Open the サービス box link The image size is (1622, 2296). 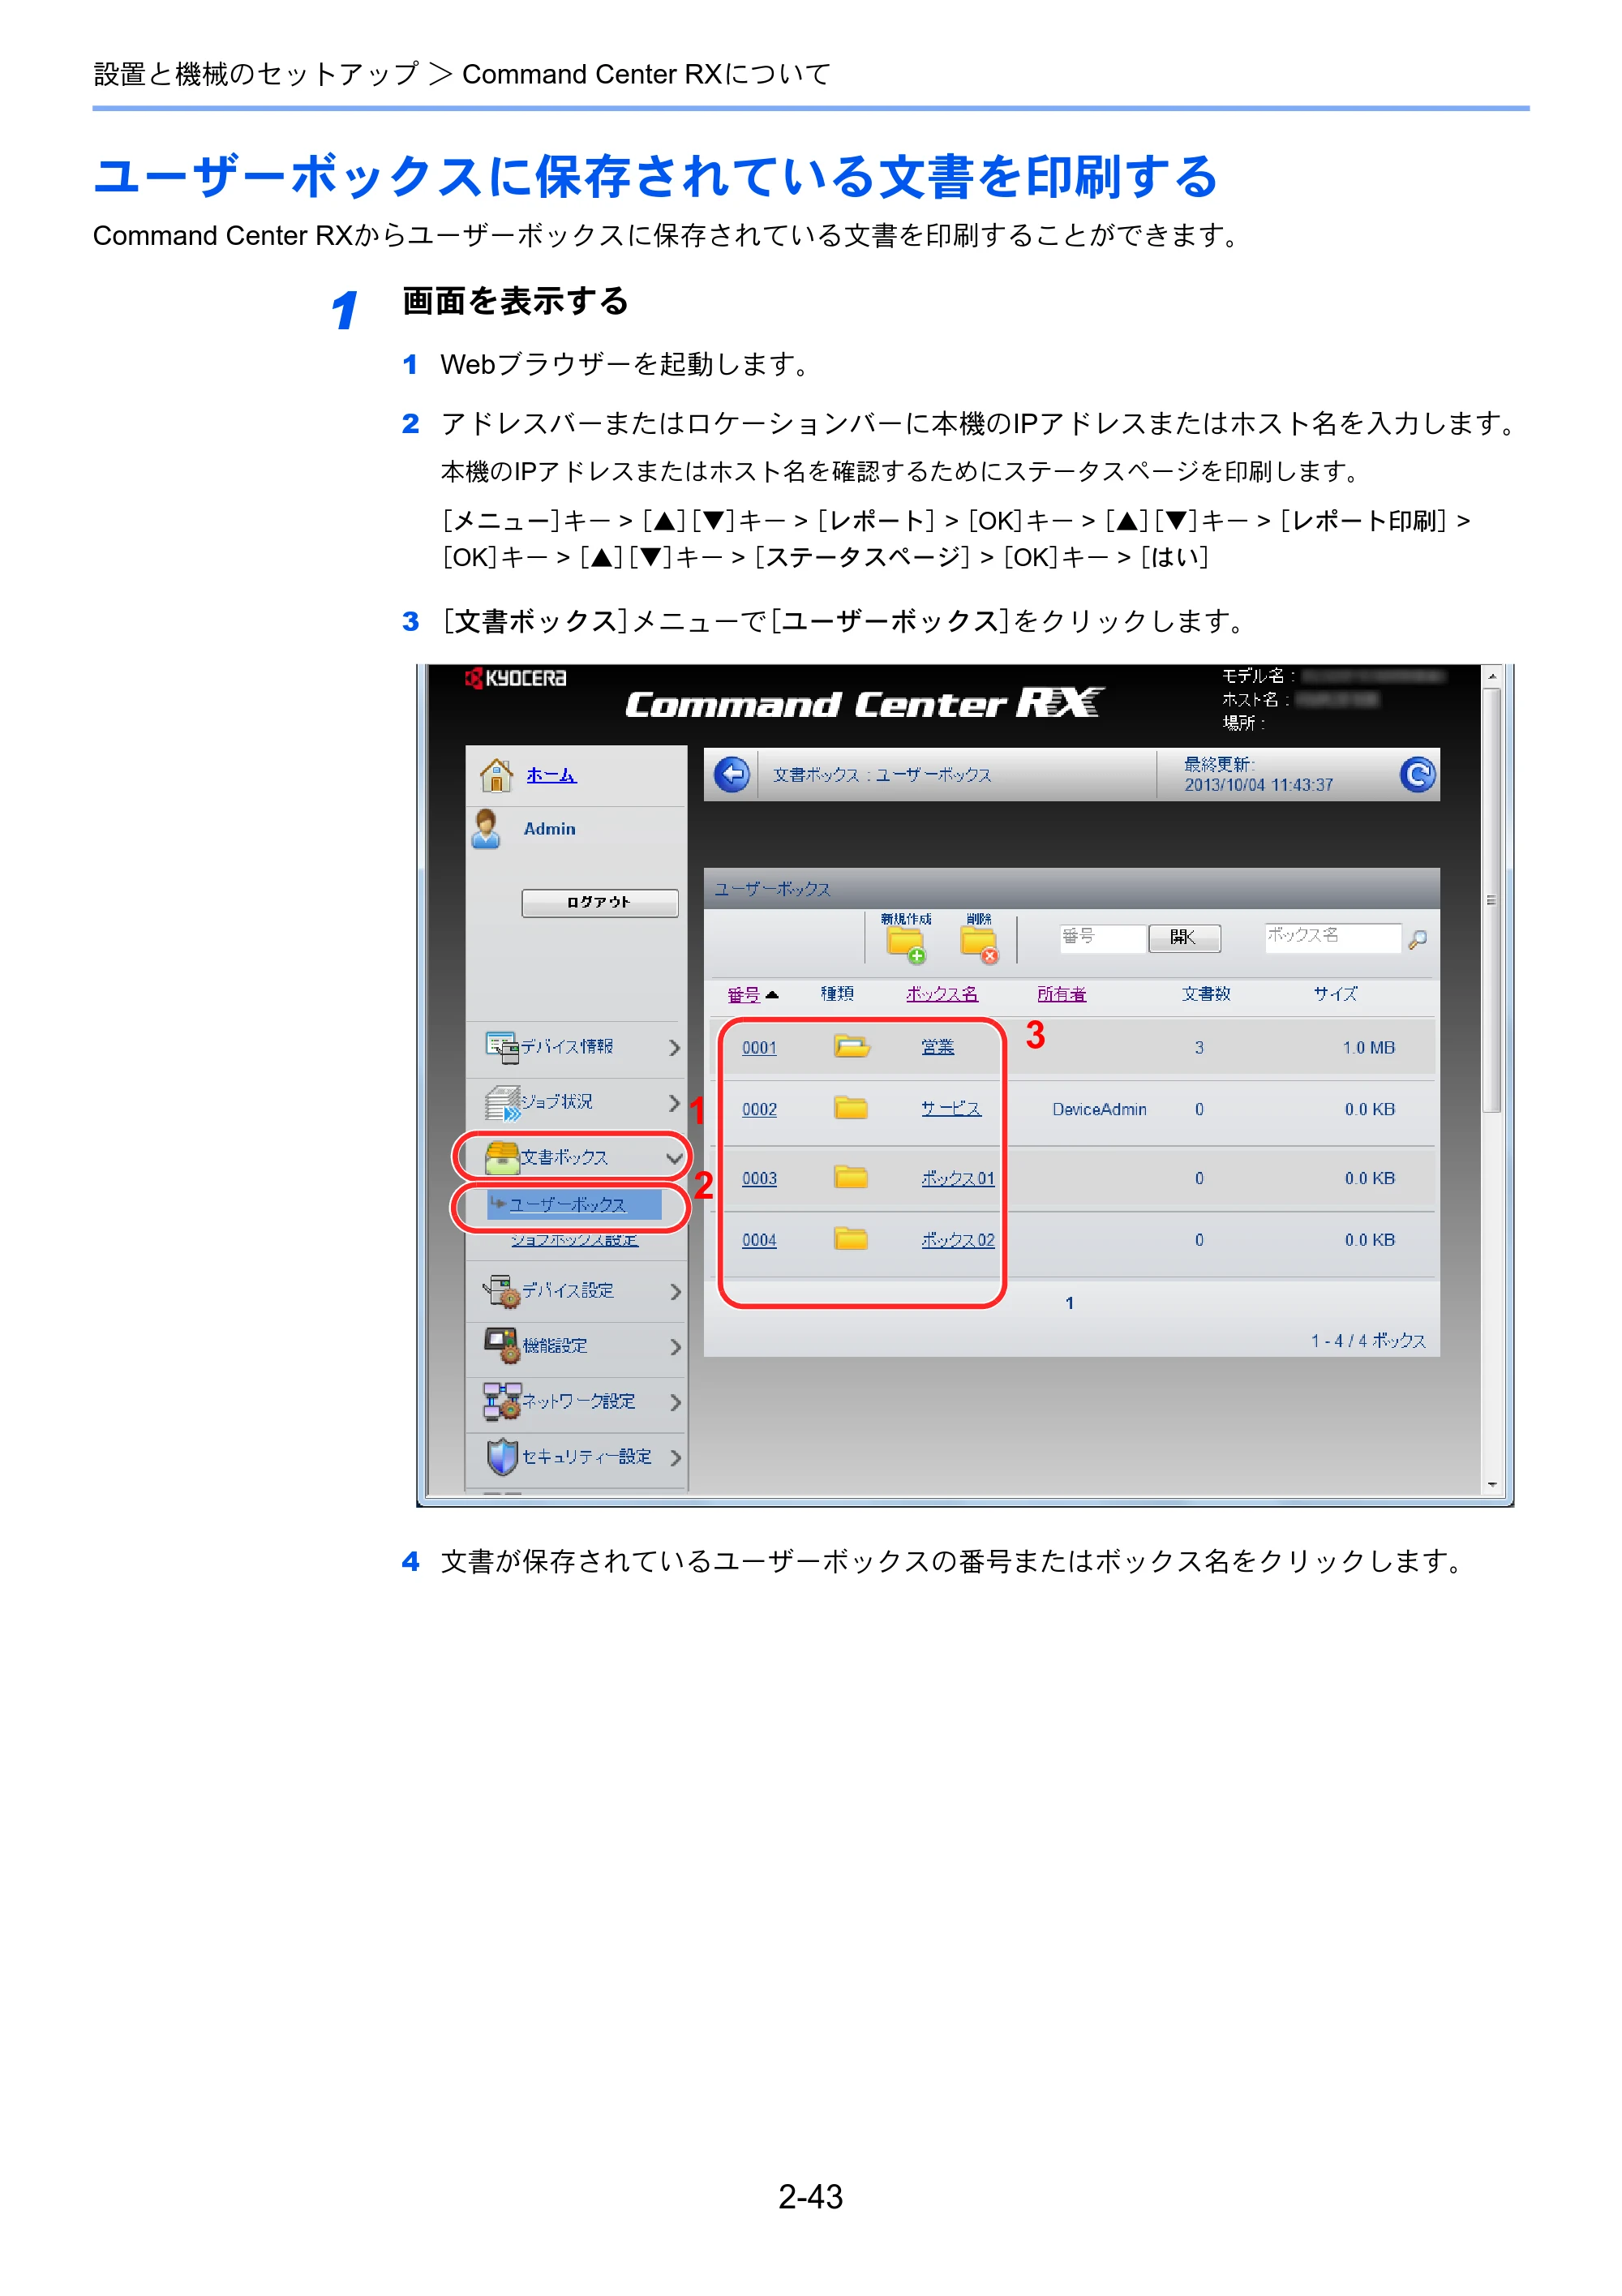pyautogui.click(x=951, y=1108)
